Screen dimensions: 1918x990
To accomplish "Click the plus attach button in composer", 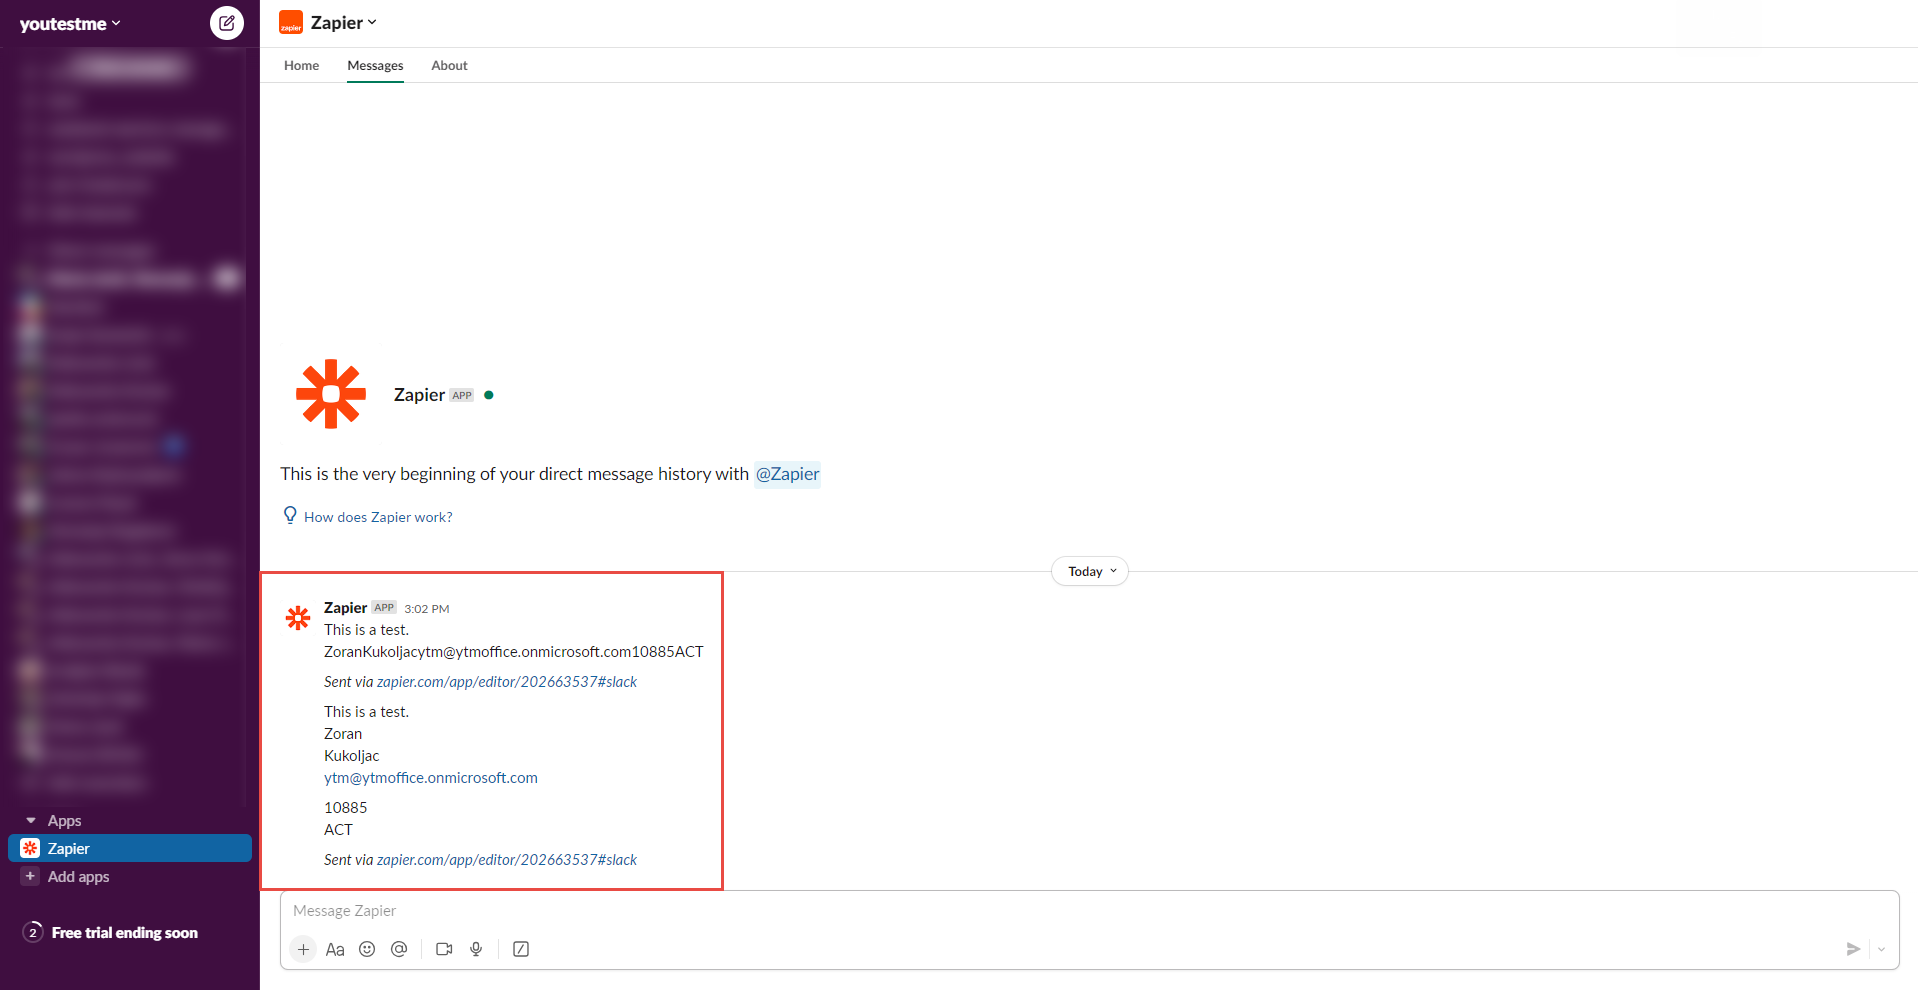I will (x=303, y=949).
